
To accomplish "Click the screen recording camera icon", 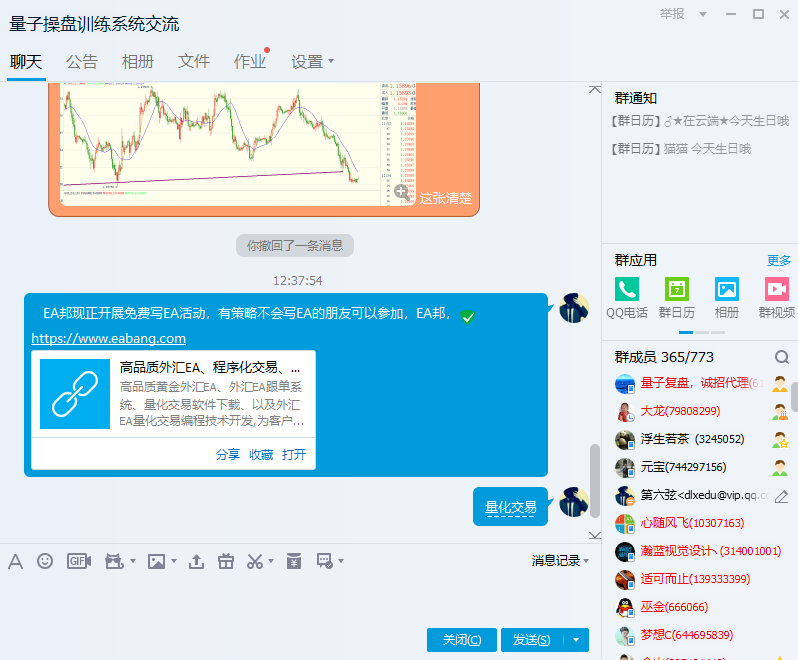I will point(114,561).
